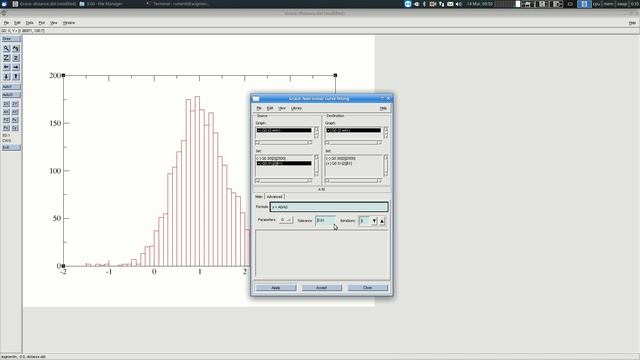Click the ZY toolbar button
Screen dimensions: 640x360
coord(15,104)
